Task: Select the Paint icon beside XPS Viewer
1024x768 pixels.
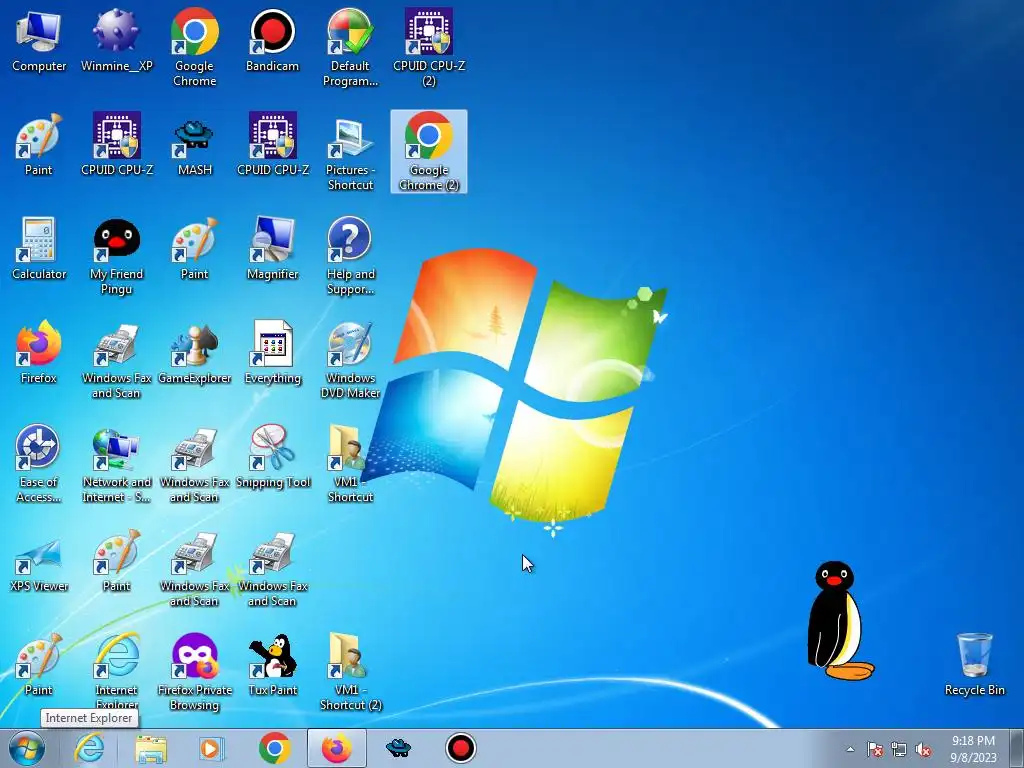Action: 116,560
